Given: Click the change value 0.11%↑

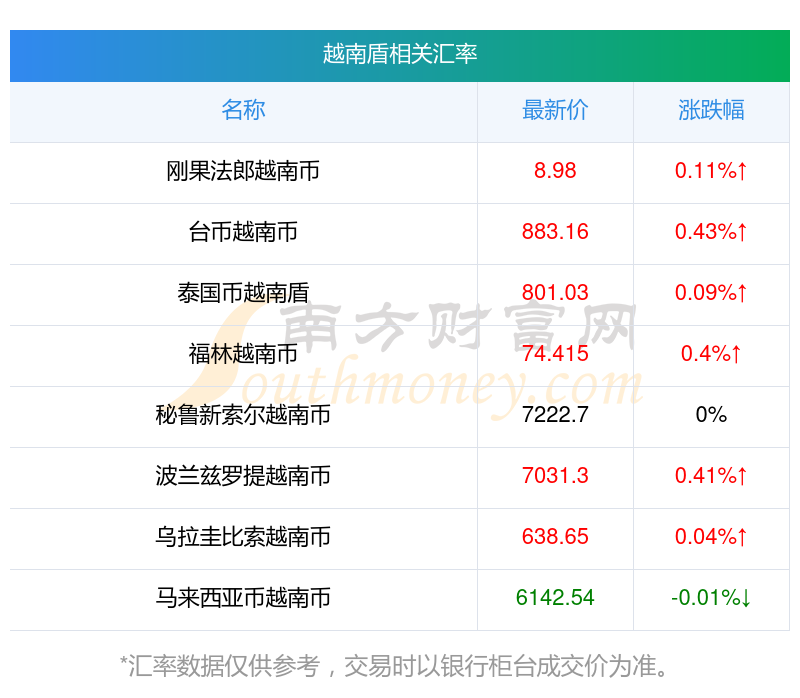Looking at the screenshot, I should coord(711,171).
